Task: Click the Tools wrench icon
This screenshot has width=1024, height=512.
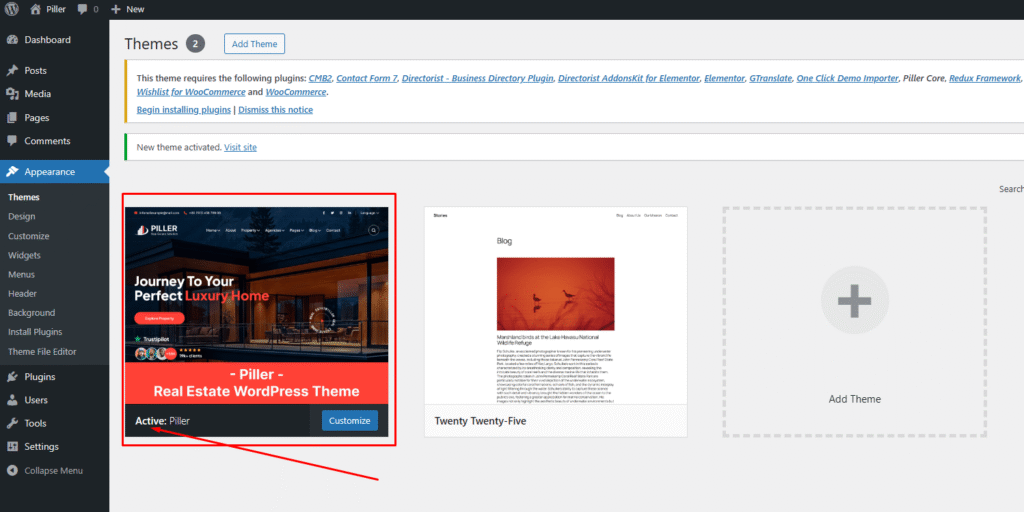Action: tap(12, 423)
